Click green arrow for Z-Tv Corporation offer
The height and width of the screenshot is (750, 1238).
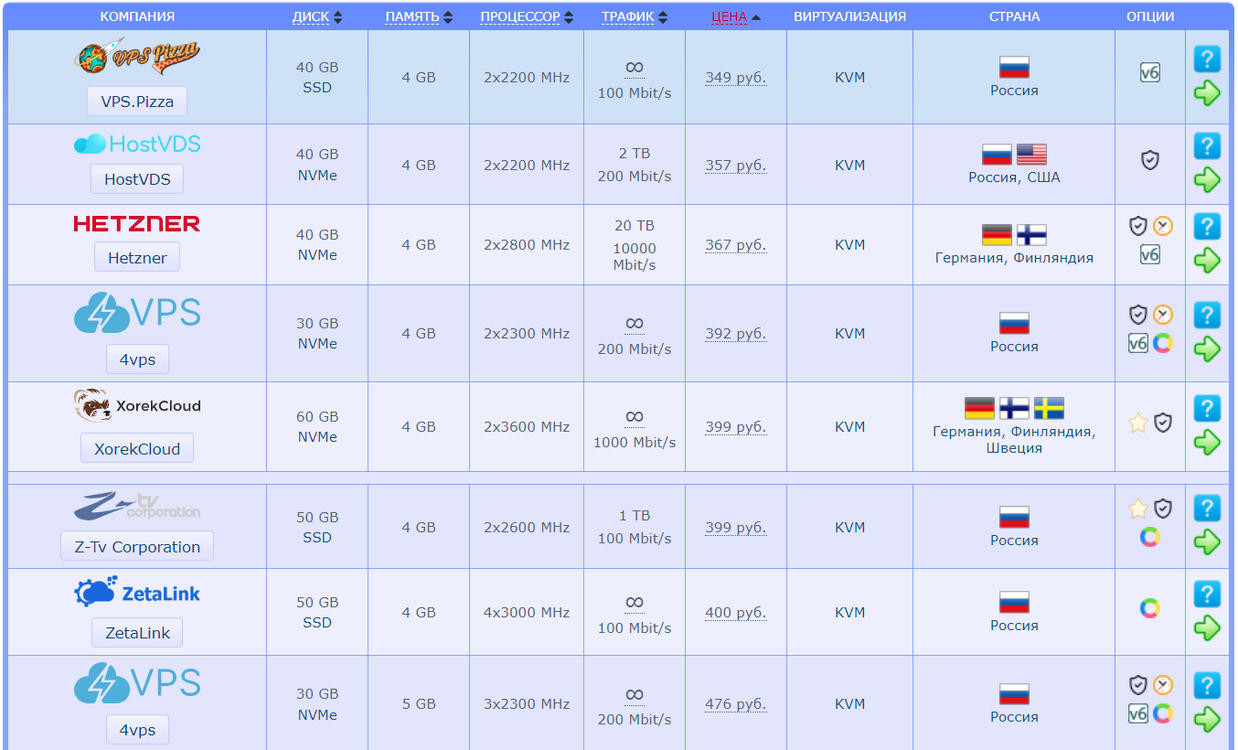(x=1207, y=542)
